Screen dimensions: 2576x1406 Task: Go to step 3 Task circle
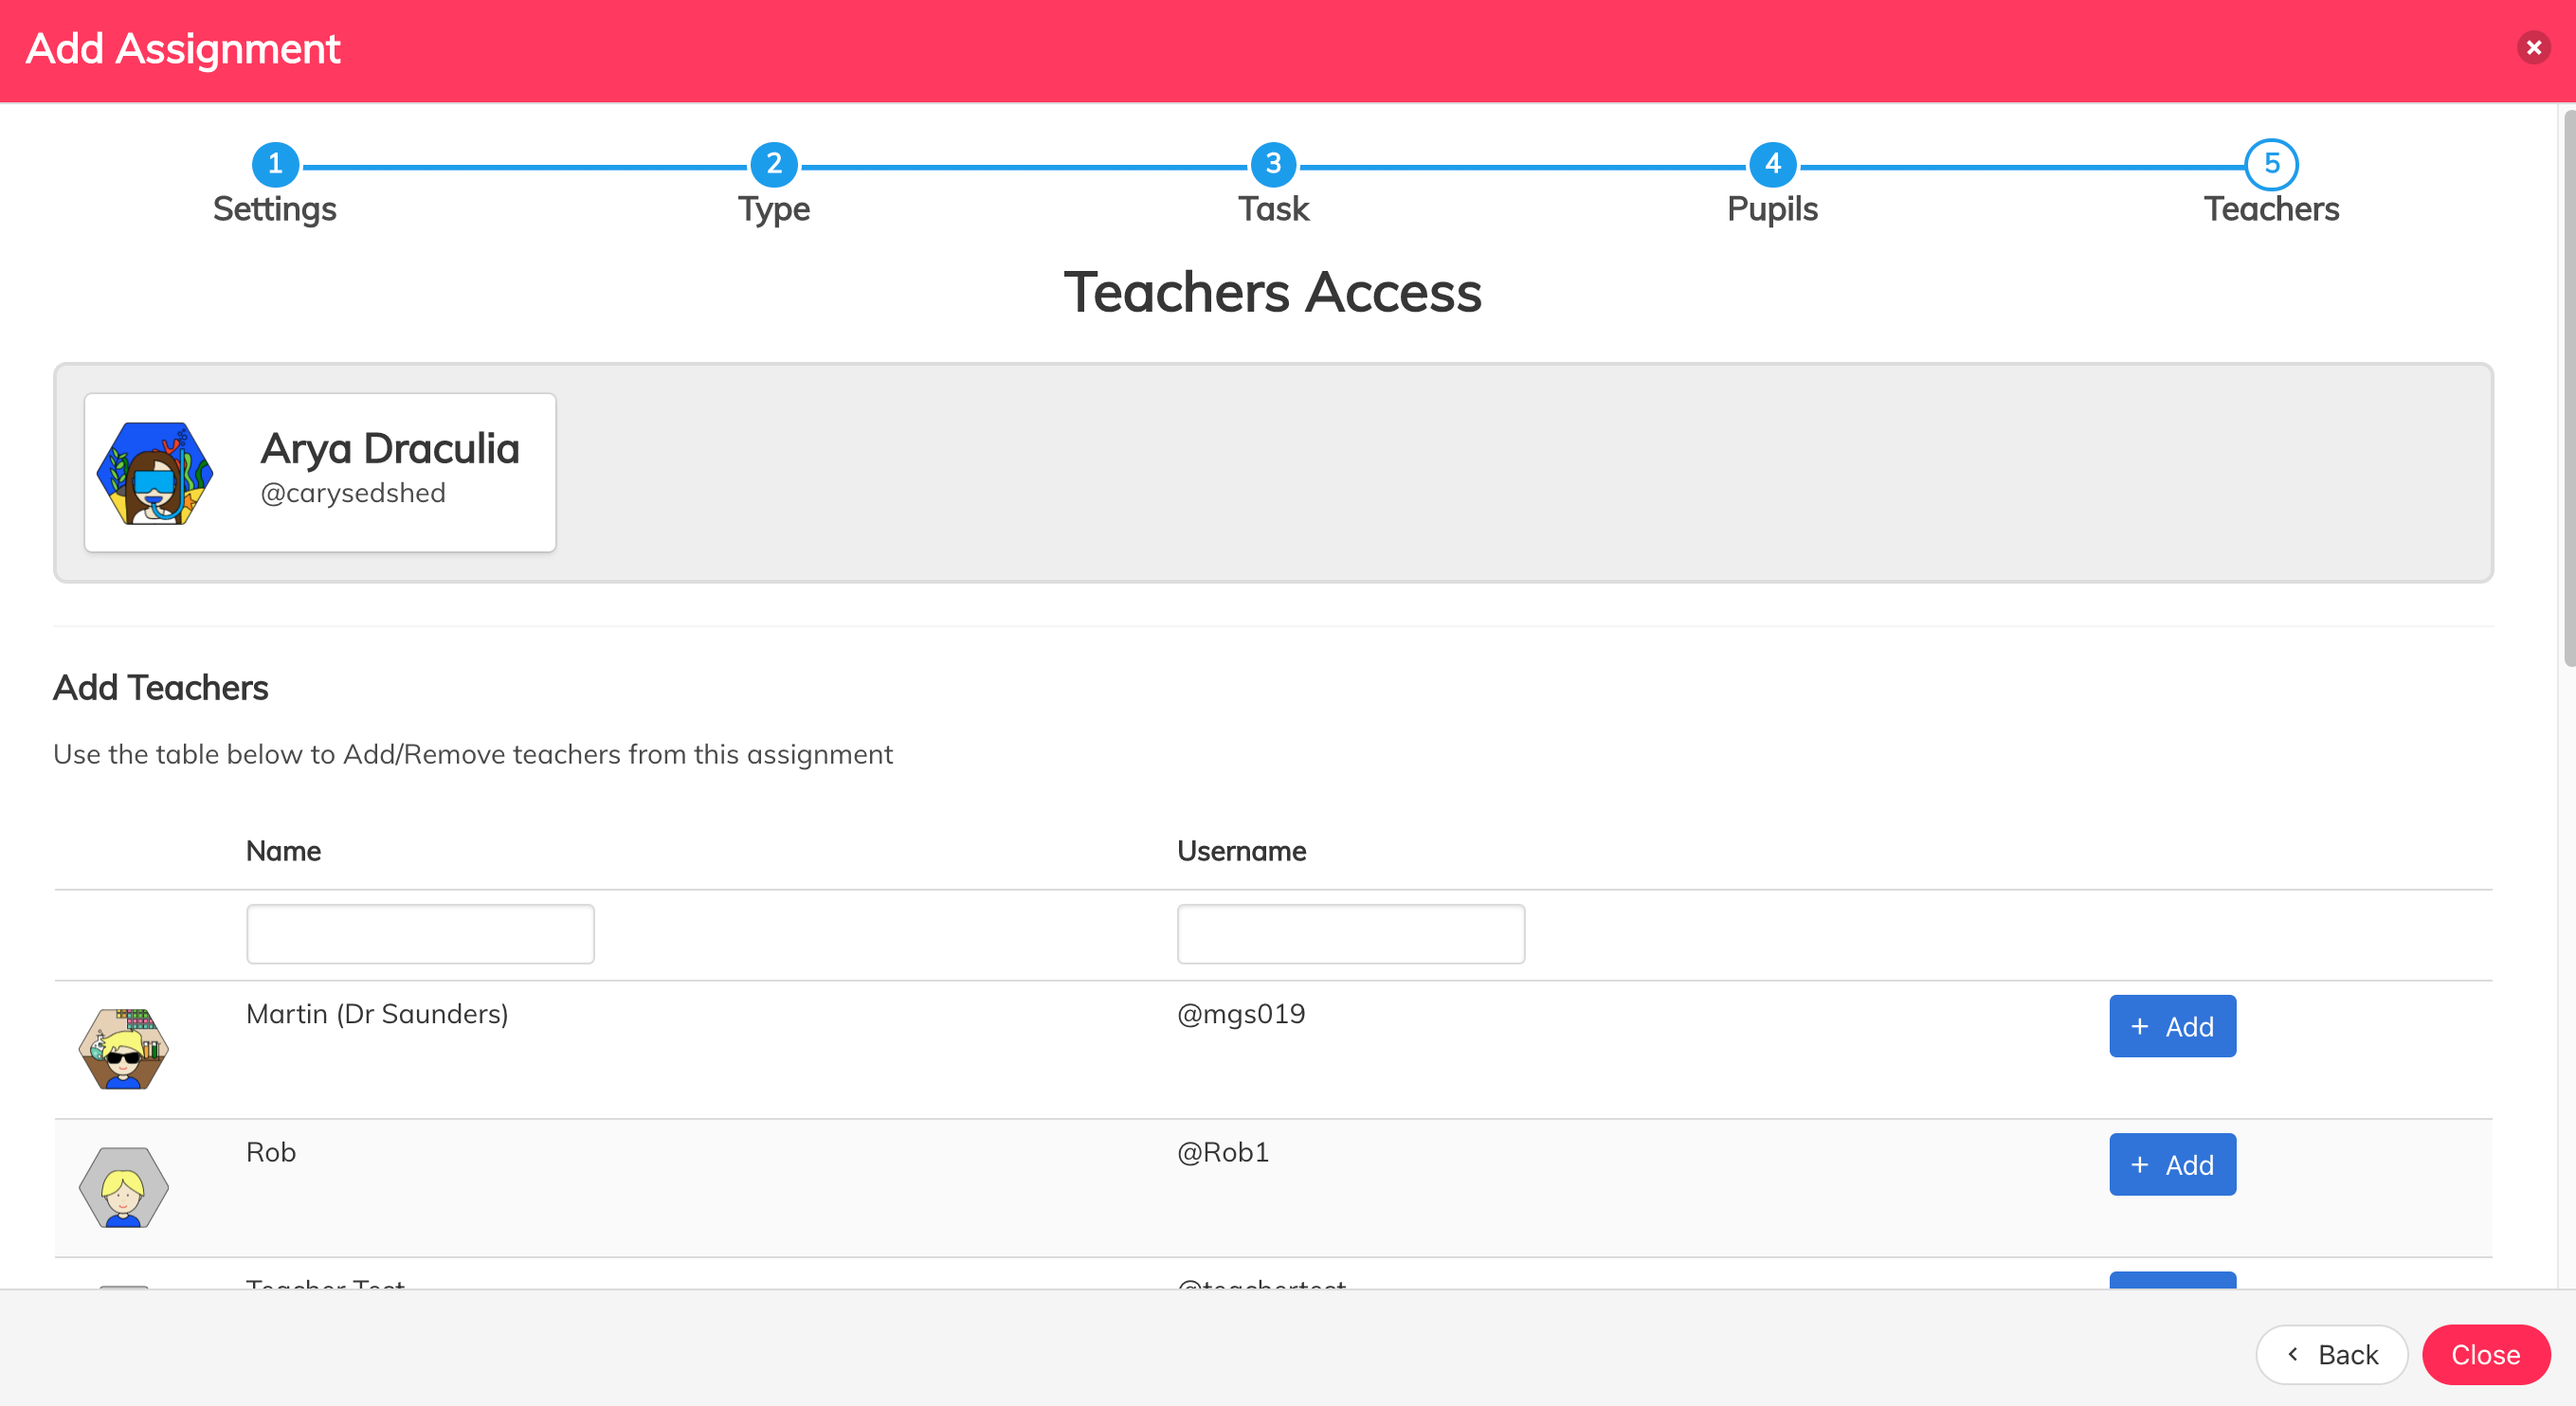coord(1273,164)
